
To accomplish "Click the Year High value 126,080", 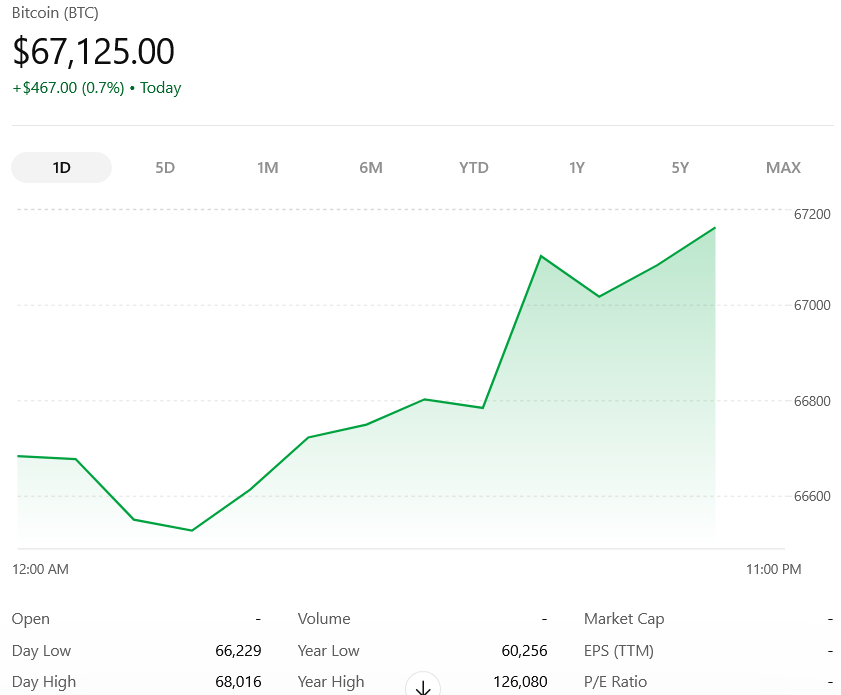I will point(520,682).
